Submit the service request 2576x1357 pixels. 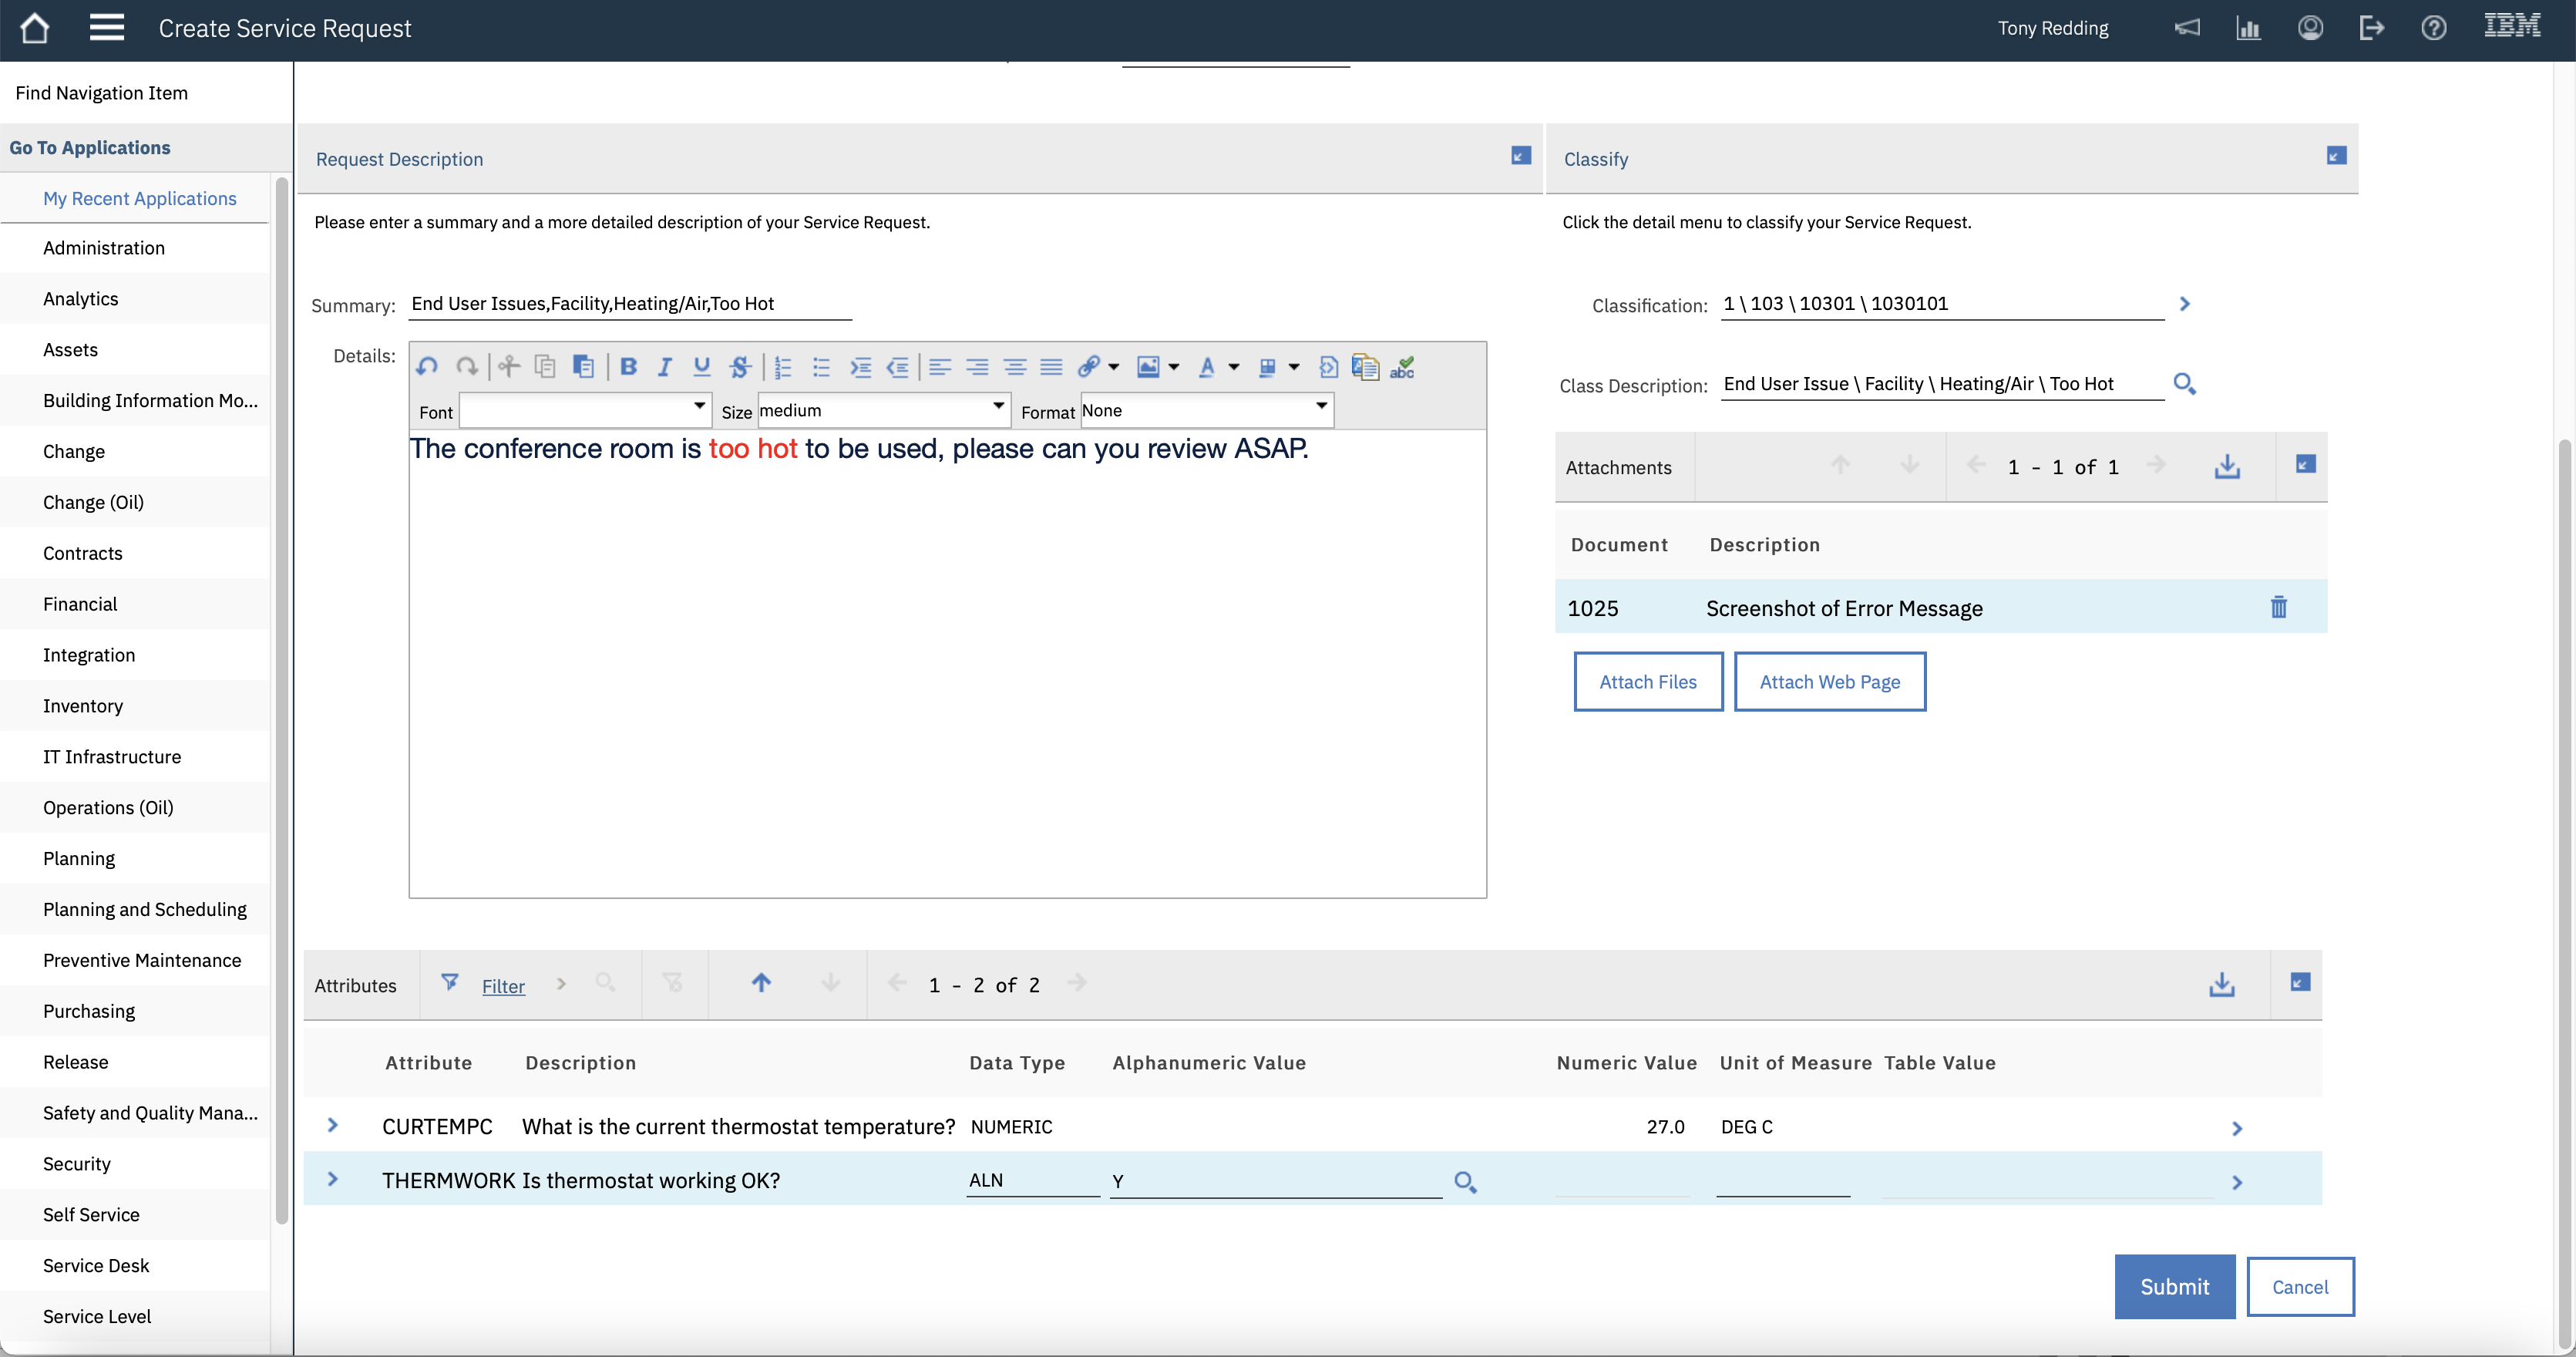(2175, 1287)
